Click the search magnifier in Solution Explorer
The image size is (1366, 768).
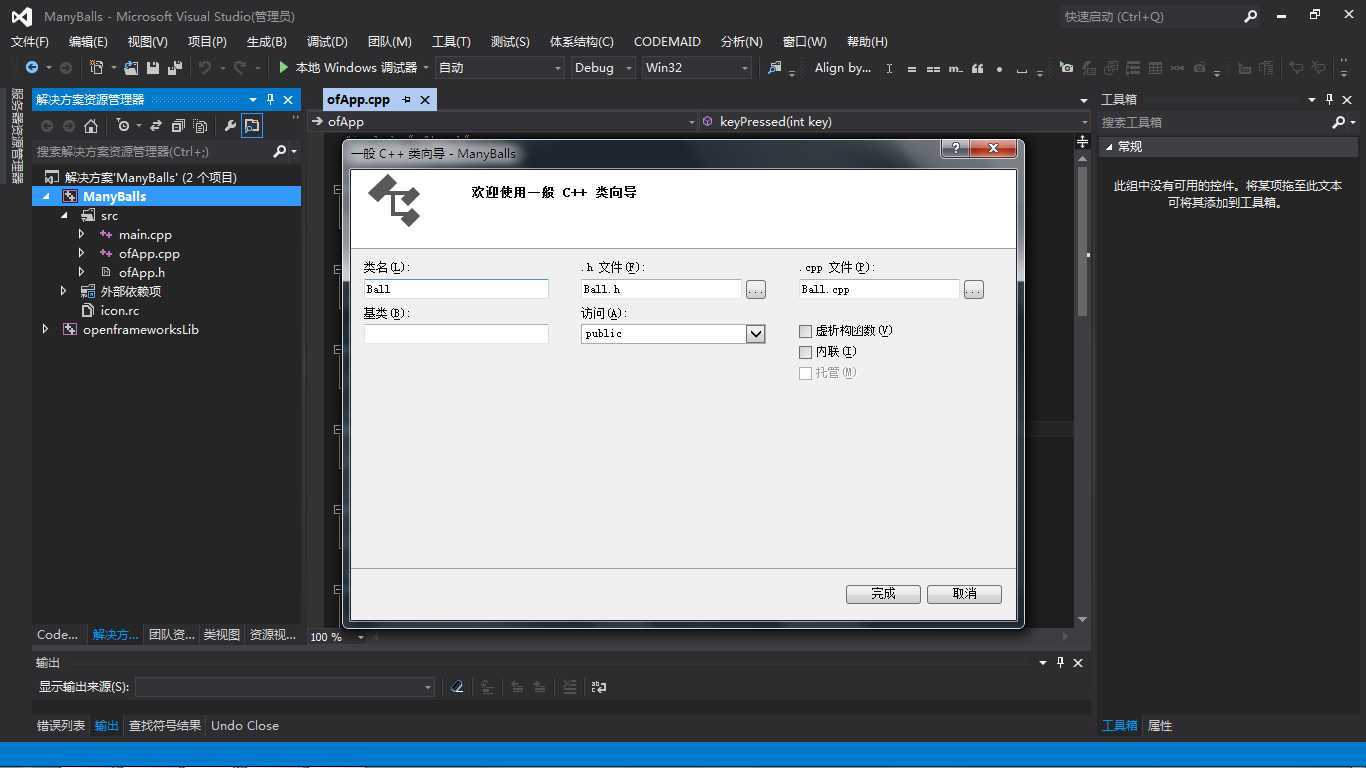[x=280, y=151]
